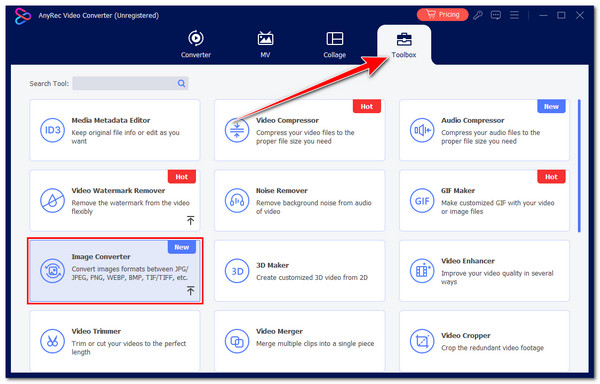This screenshot has height=384, width=600.
Task: Click the Noise Remover headphones icon
Action: [237, 200]
